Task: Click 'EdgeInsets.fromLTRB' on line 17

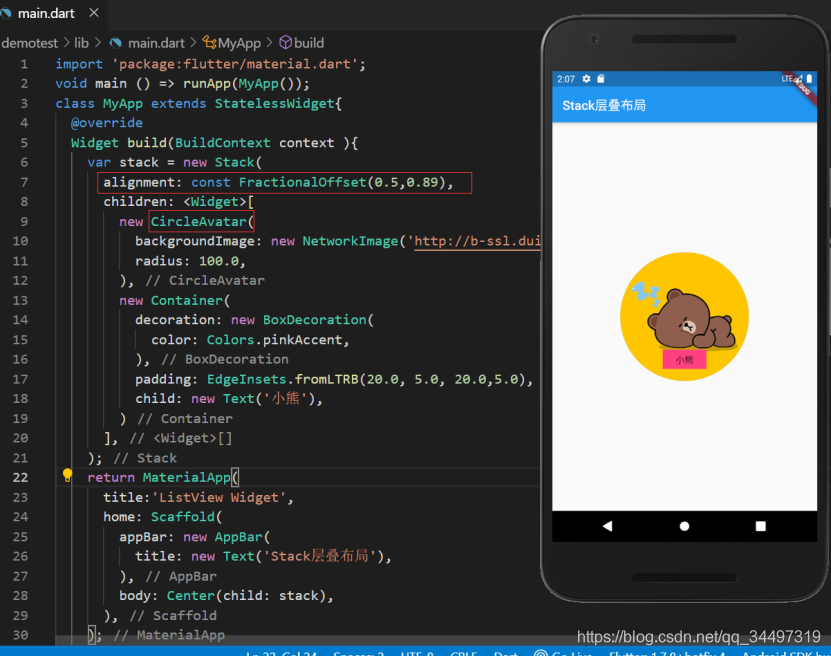Action: 283,379
